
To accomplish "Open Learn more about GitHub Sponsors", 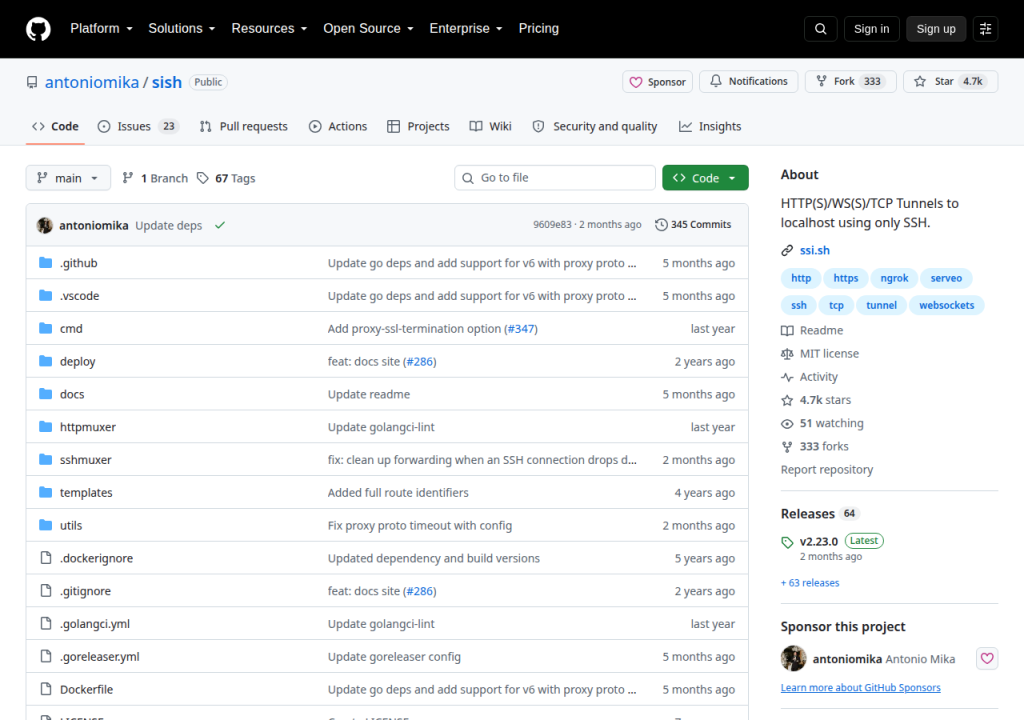I will [861, 687].
